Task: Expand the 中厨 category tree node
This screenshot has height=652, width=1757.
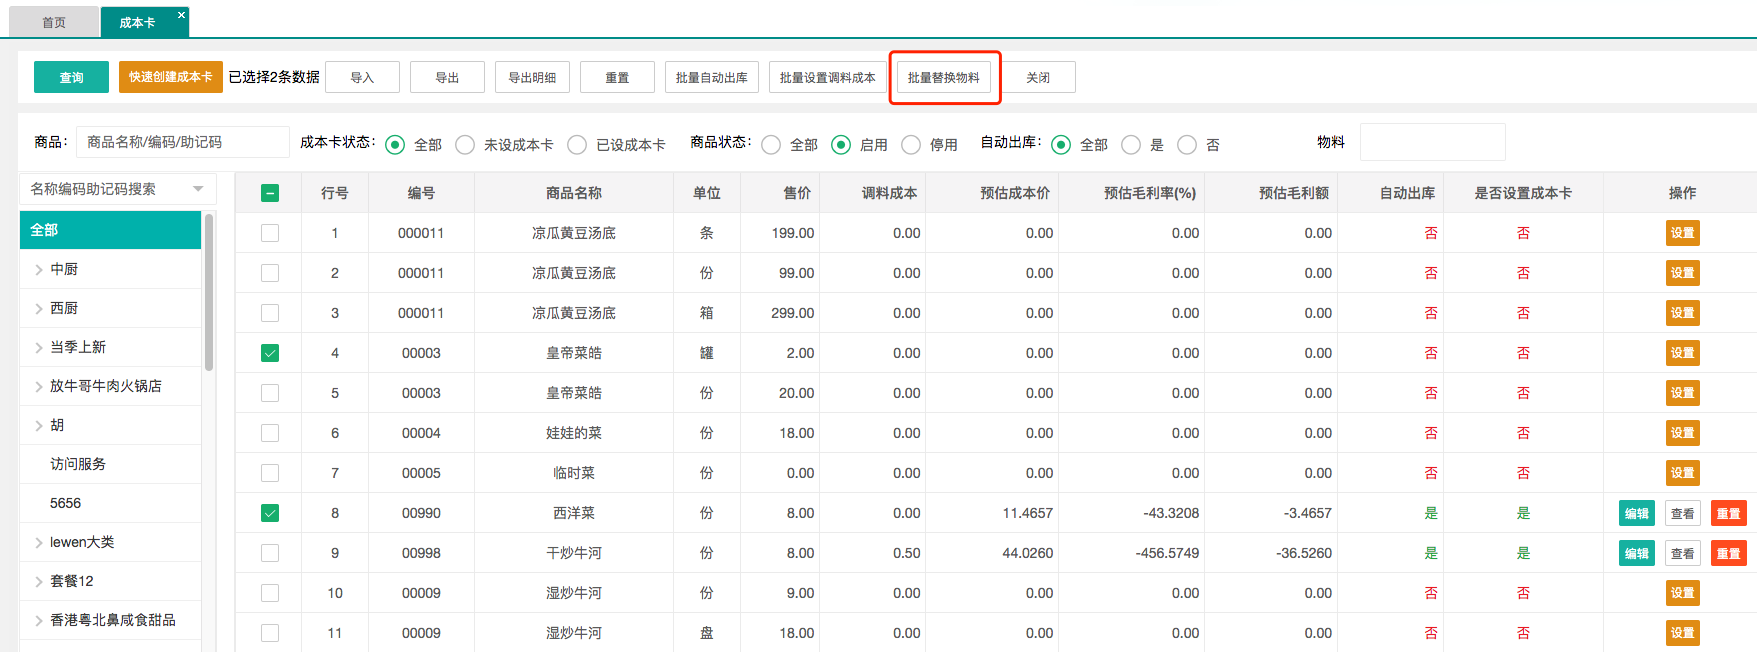Action: click(x=39, y=269)
